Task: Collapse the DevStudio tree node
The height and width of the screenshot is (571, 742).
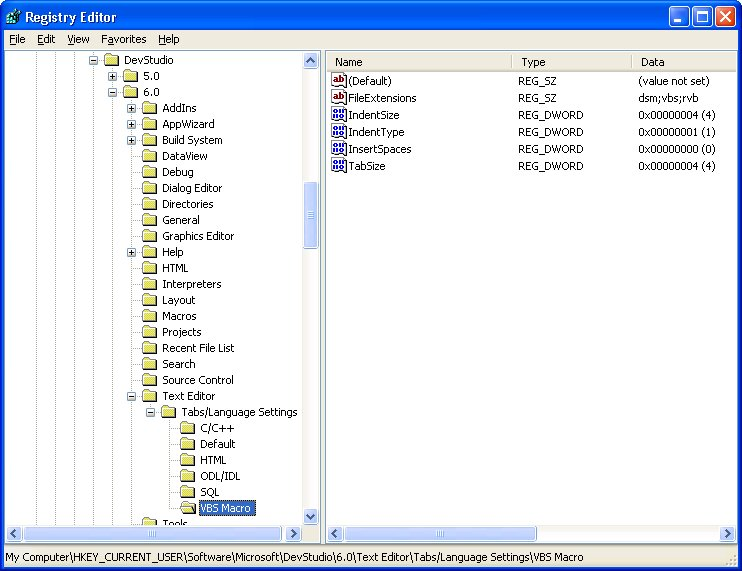Action: pyautogui.click(x=93, y=60)
